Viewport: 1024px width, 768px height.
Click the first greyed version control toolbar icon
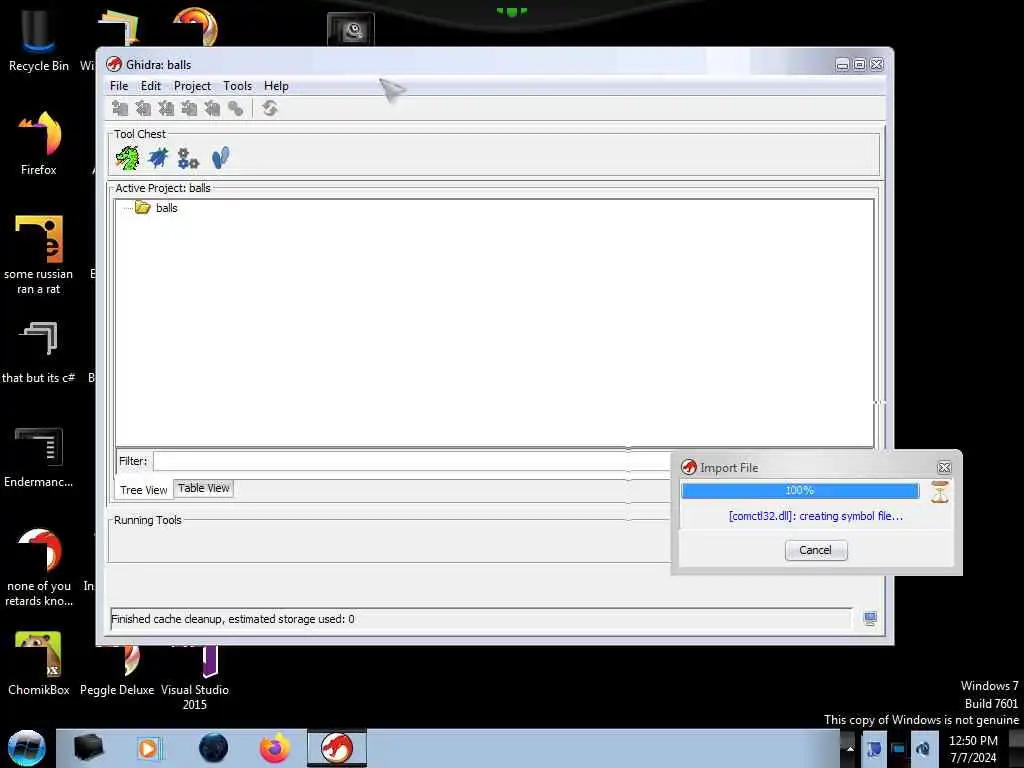[x=120, y=108]
